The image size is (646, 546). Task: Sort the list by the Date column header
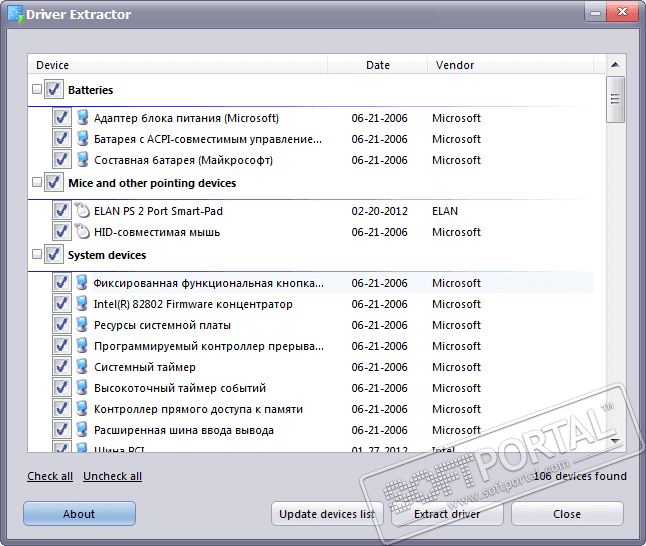tap(377, 65)
